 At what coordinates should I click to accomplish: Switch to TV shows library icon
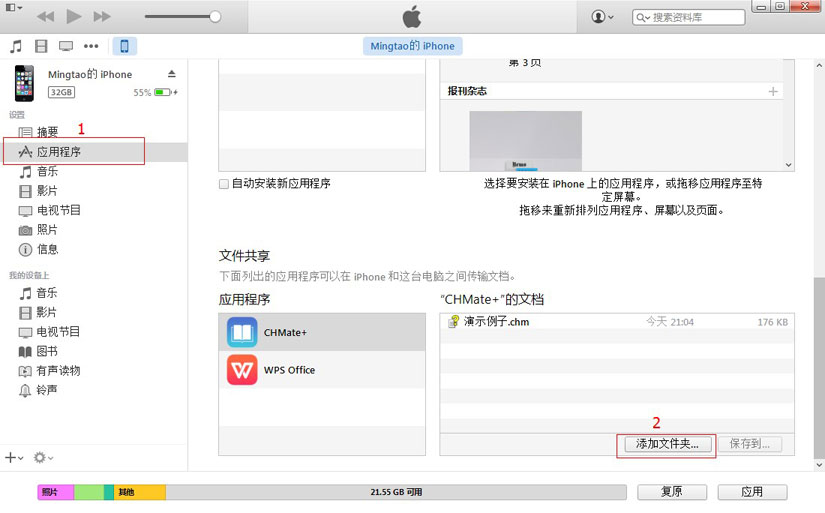pyautogui.click(x=66, y=46)
